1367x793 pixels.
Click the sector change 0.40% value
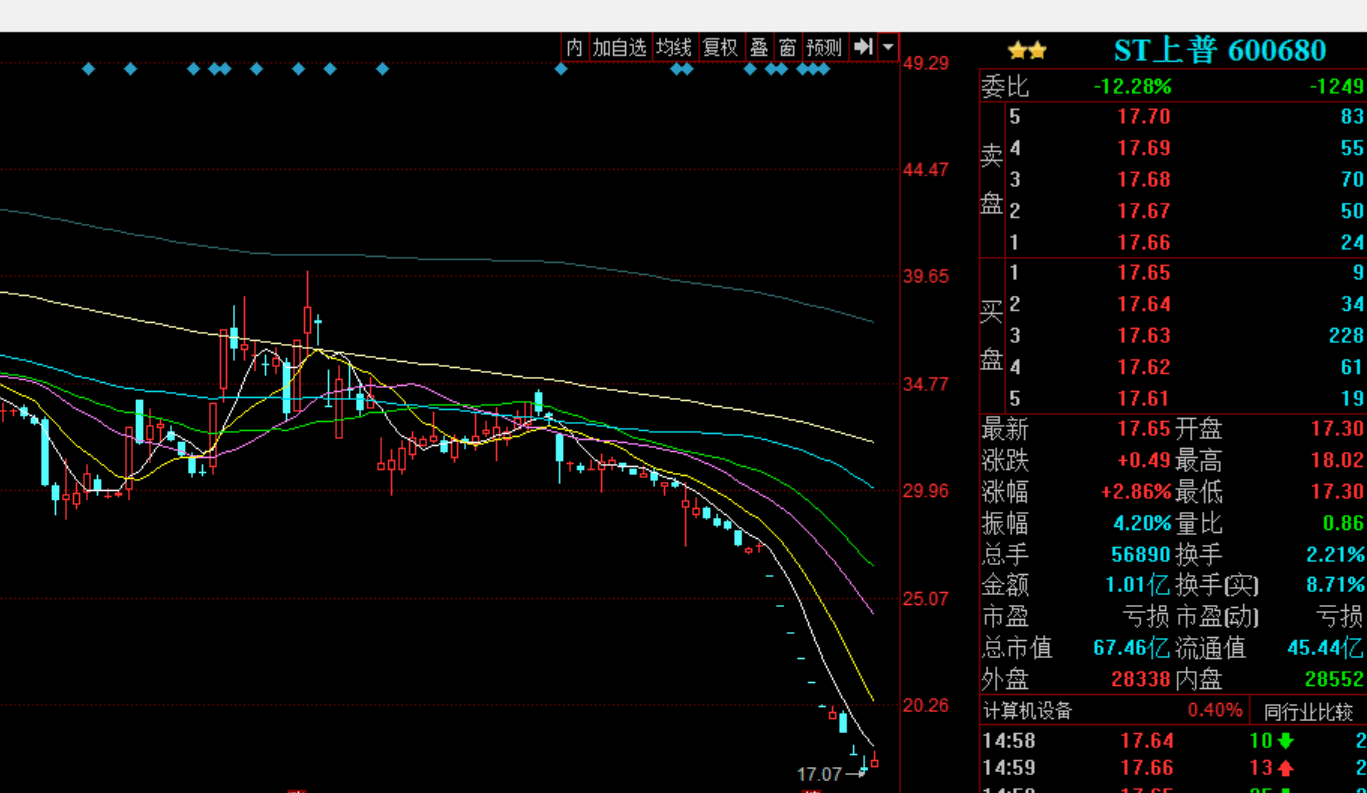[x=1215, y=711]
